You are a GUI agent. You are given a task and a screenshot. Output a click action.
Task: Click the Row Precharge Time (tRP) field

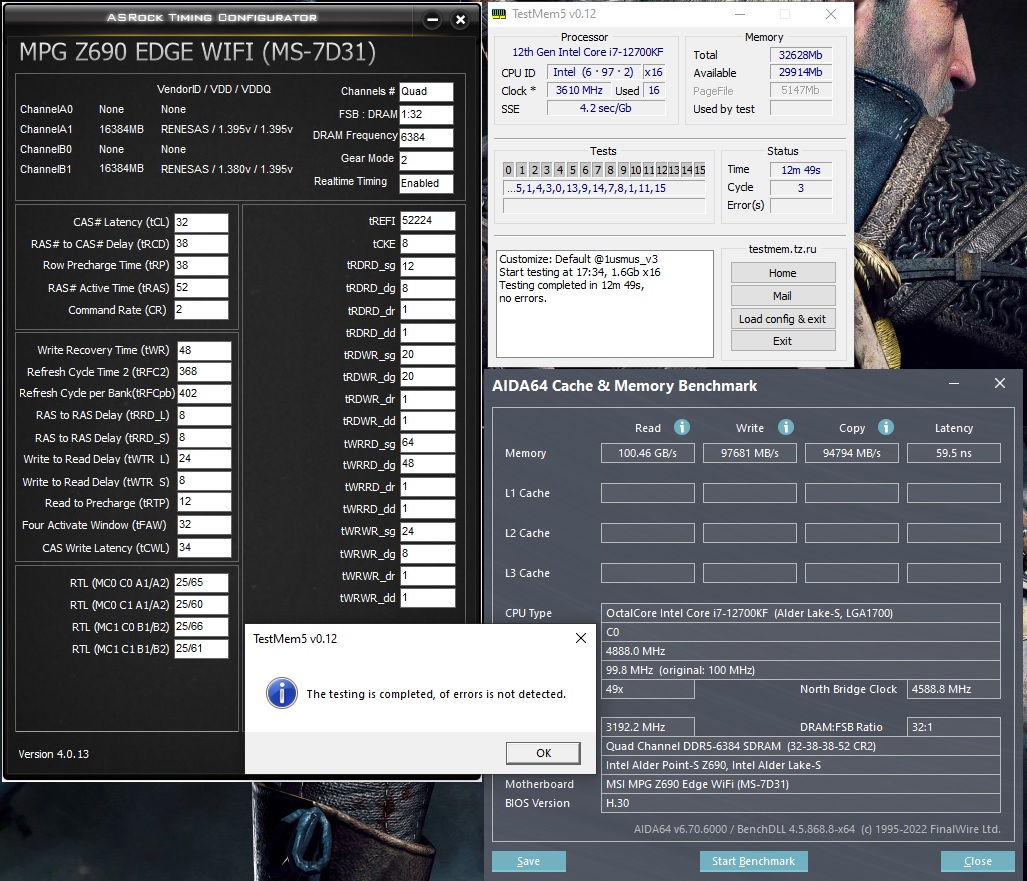201,265
